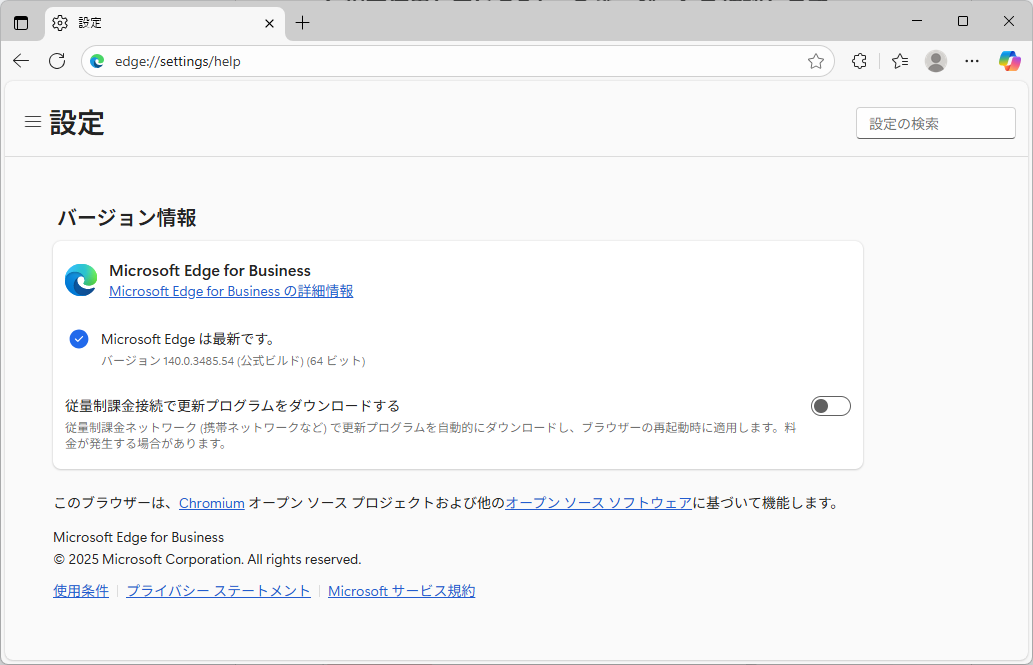Image resolution: width=1033 pixels, height=665 pixels.
Task: Add this page to favorites with star icon
Action: click(816, 61)
